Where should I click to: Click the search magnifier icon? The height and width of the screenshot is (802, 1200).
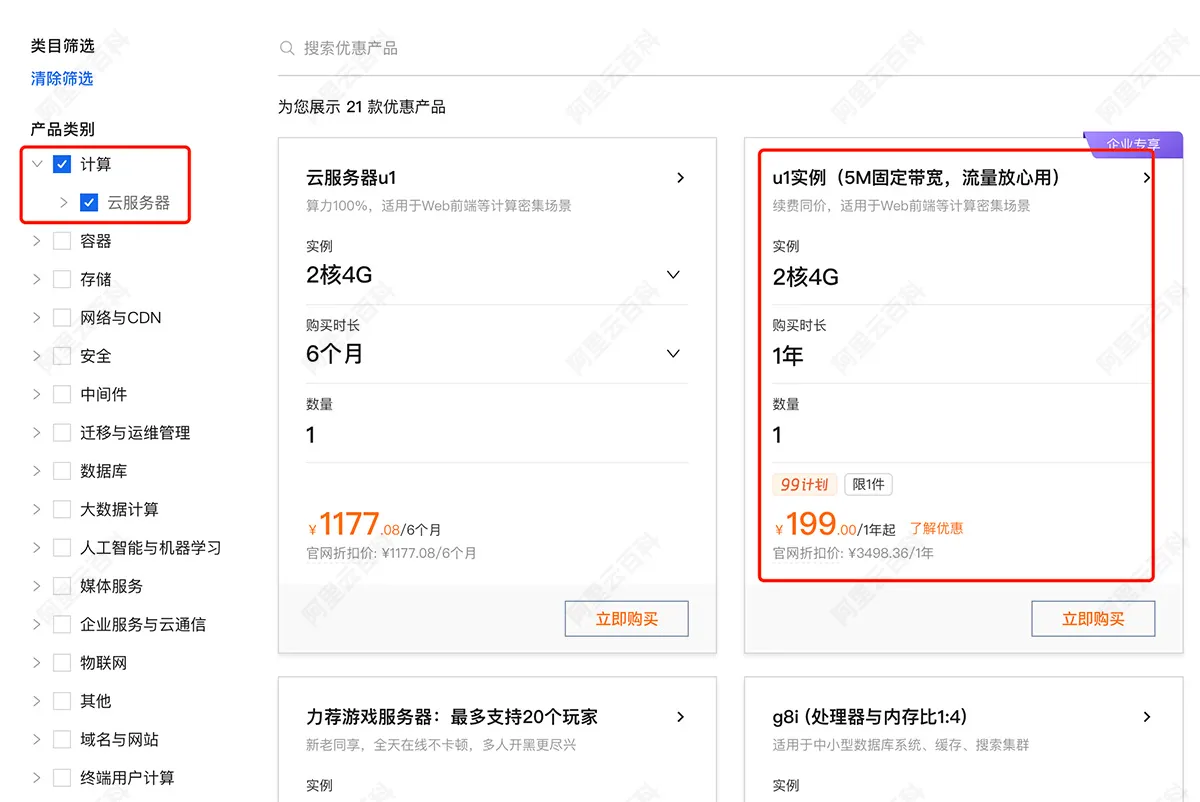(x=286, y=46)
